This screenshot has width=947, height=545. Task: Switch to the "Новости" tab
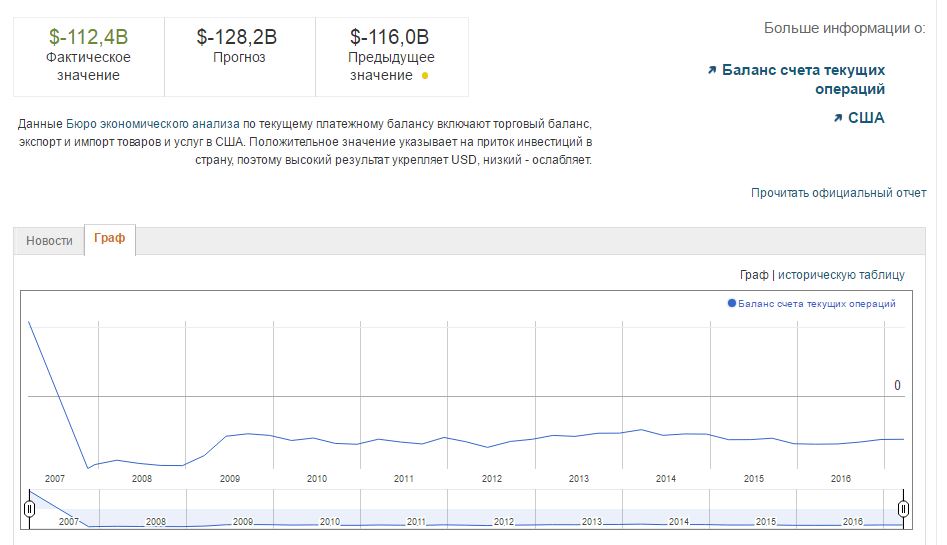click(49, 241)
